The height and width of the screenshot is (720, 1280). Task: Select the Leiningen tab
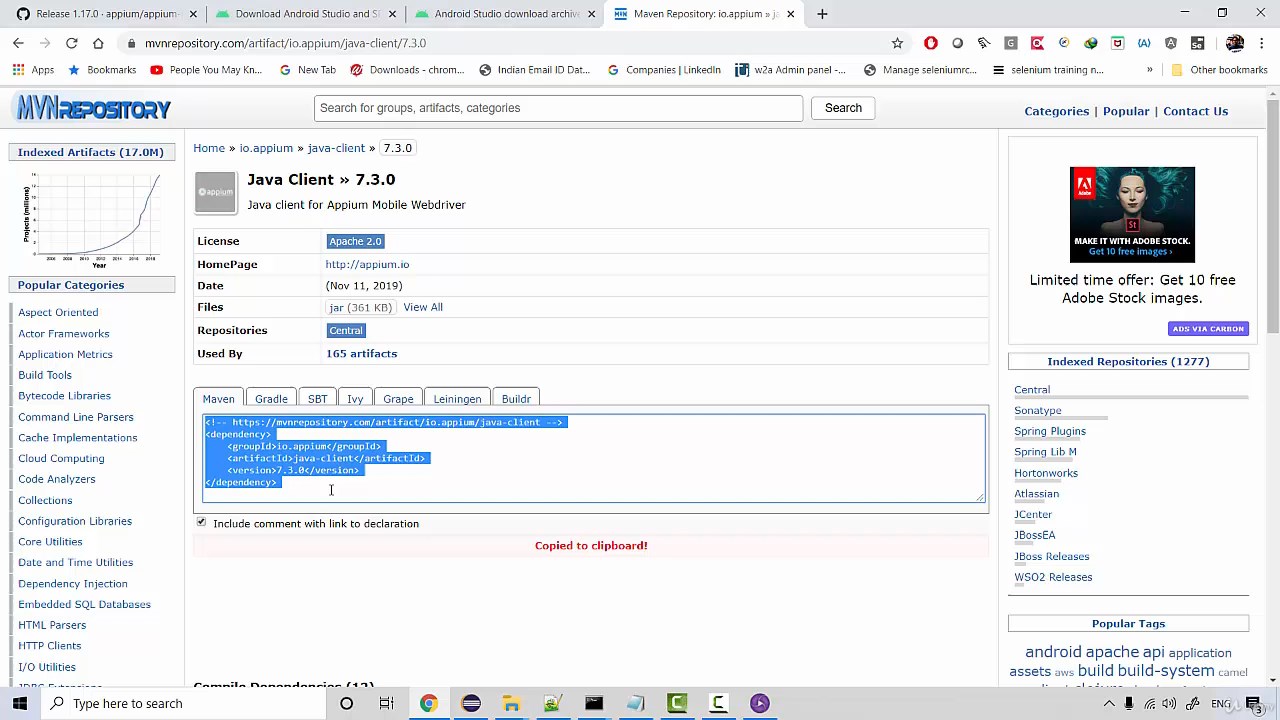pyautogui.click(x=457, y=399)
